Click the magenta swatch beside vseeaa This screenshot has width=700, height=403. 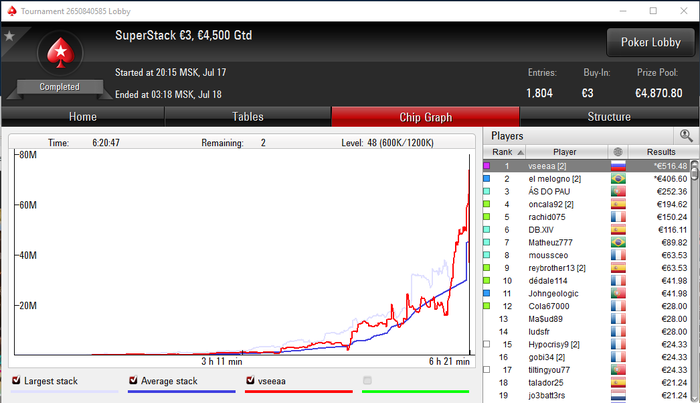coord(487,166)
